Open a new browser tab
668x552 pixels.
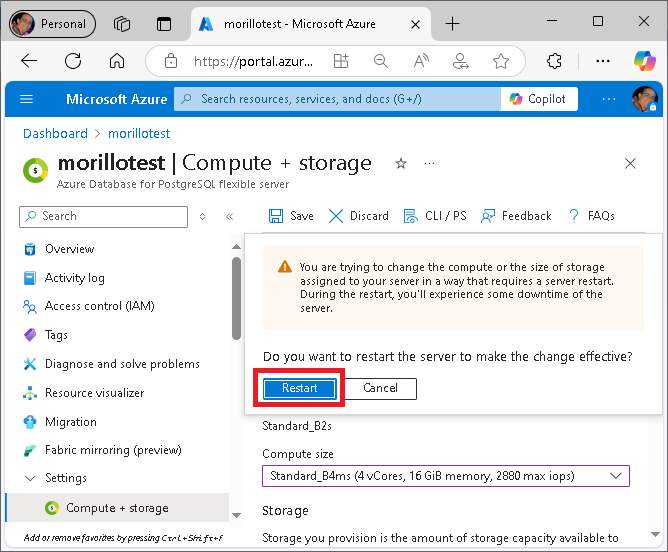pyautogui.click(x=452, y=23)
